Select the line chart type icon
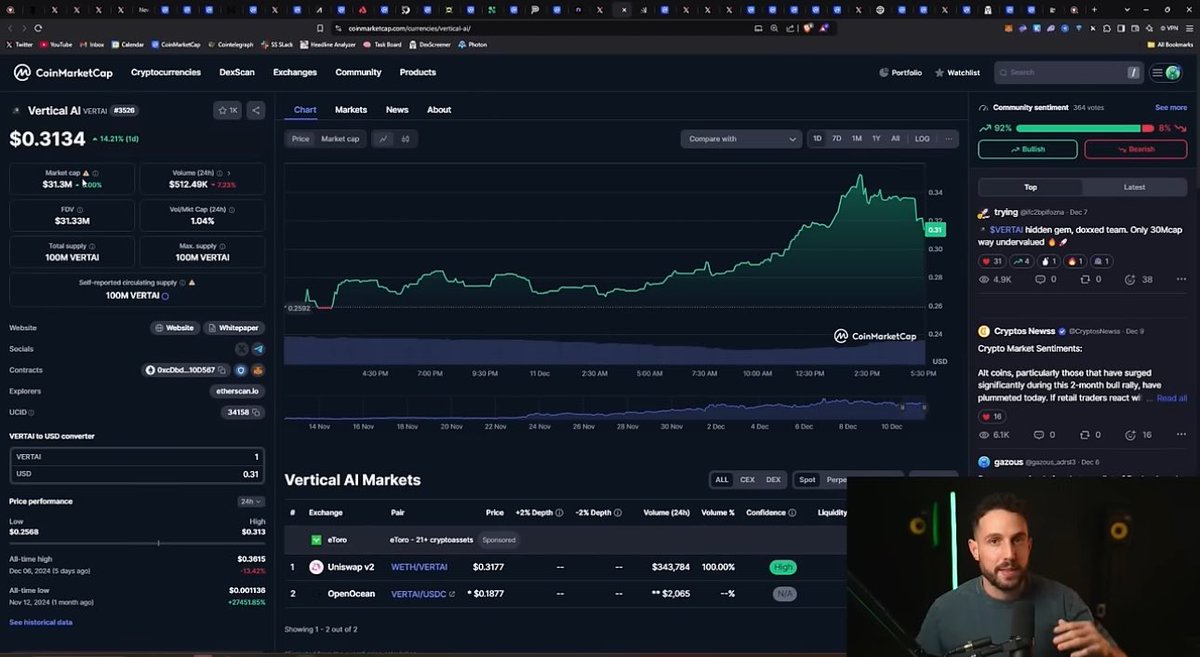The width and height of the screenshot is (1200, 657). (383, 139)
